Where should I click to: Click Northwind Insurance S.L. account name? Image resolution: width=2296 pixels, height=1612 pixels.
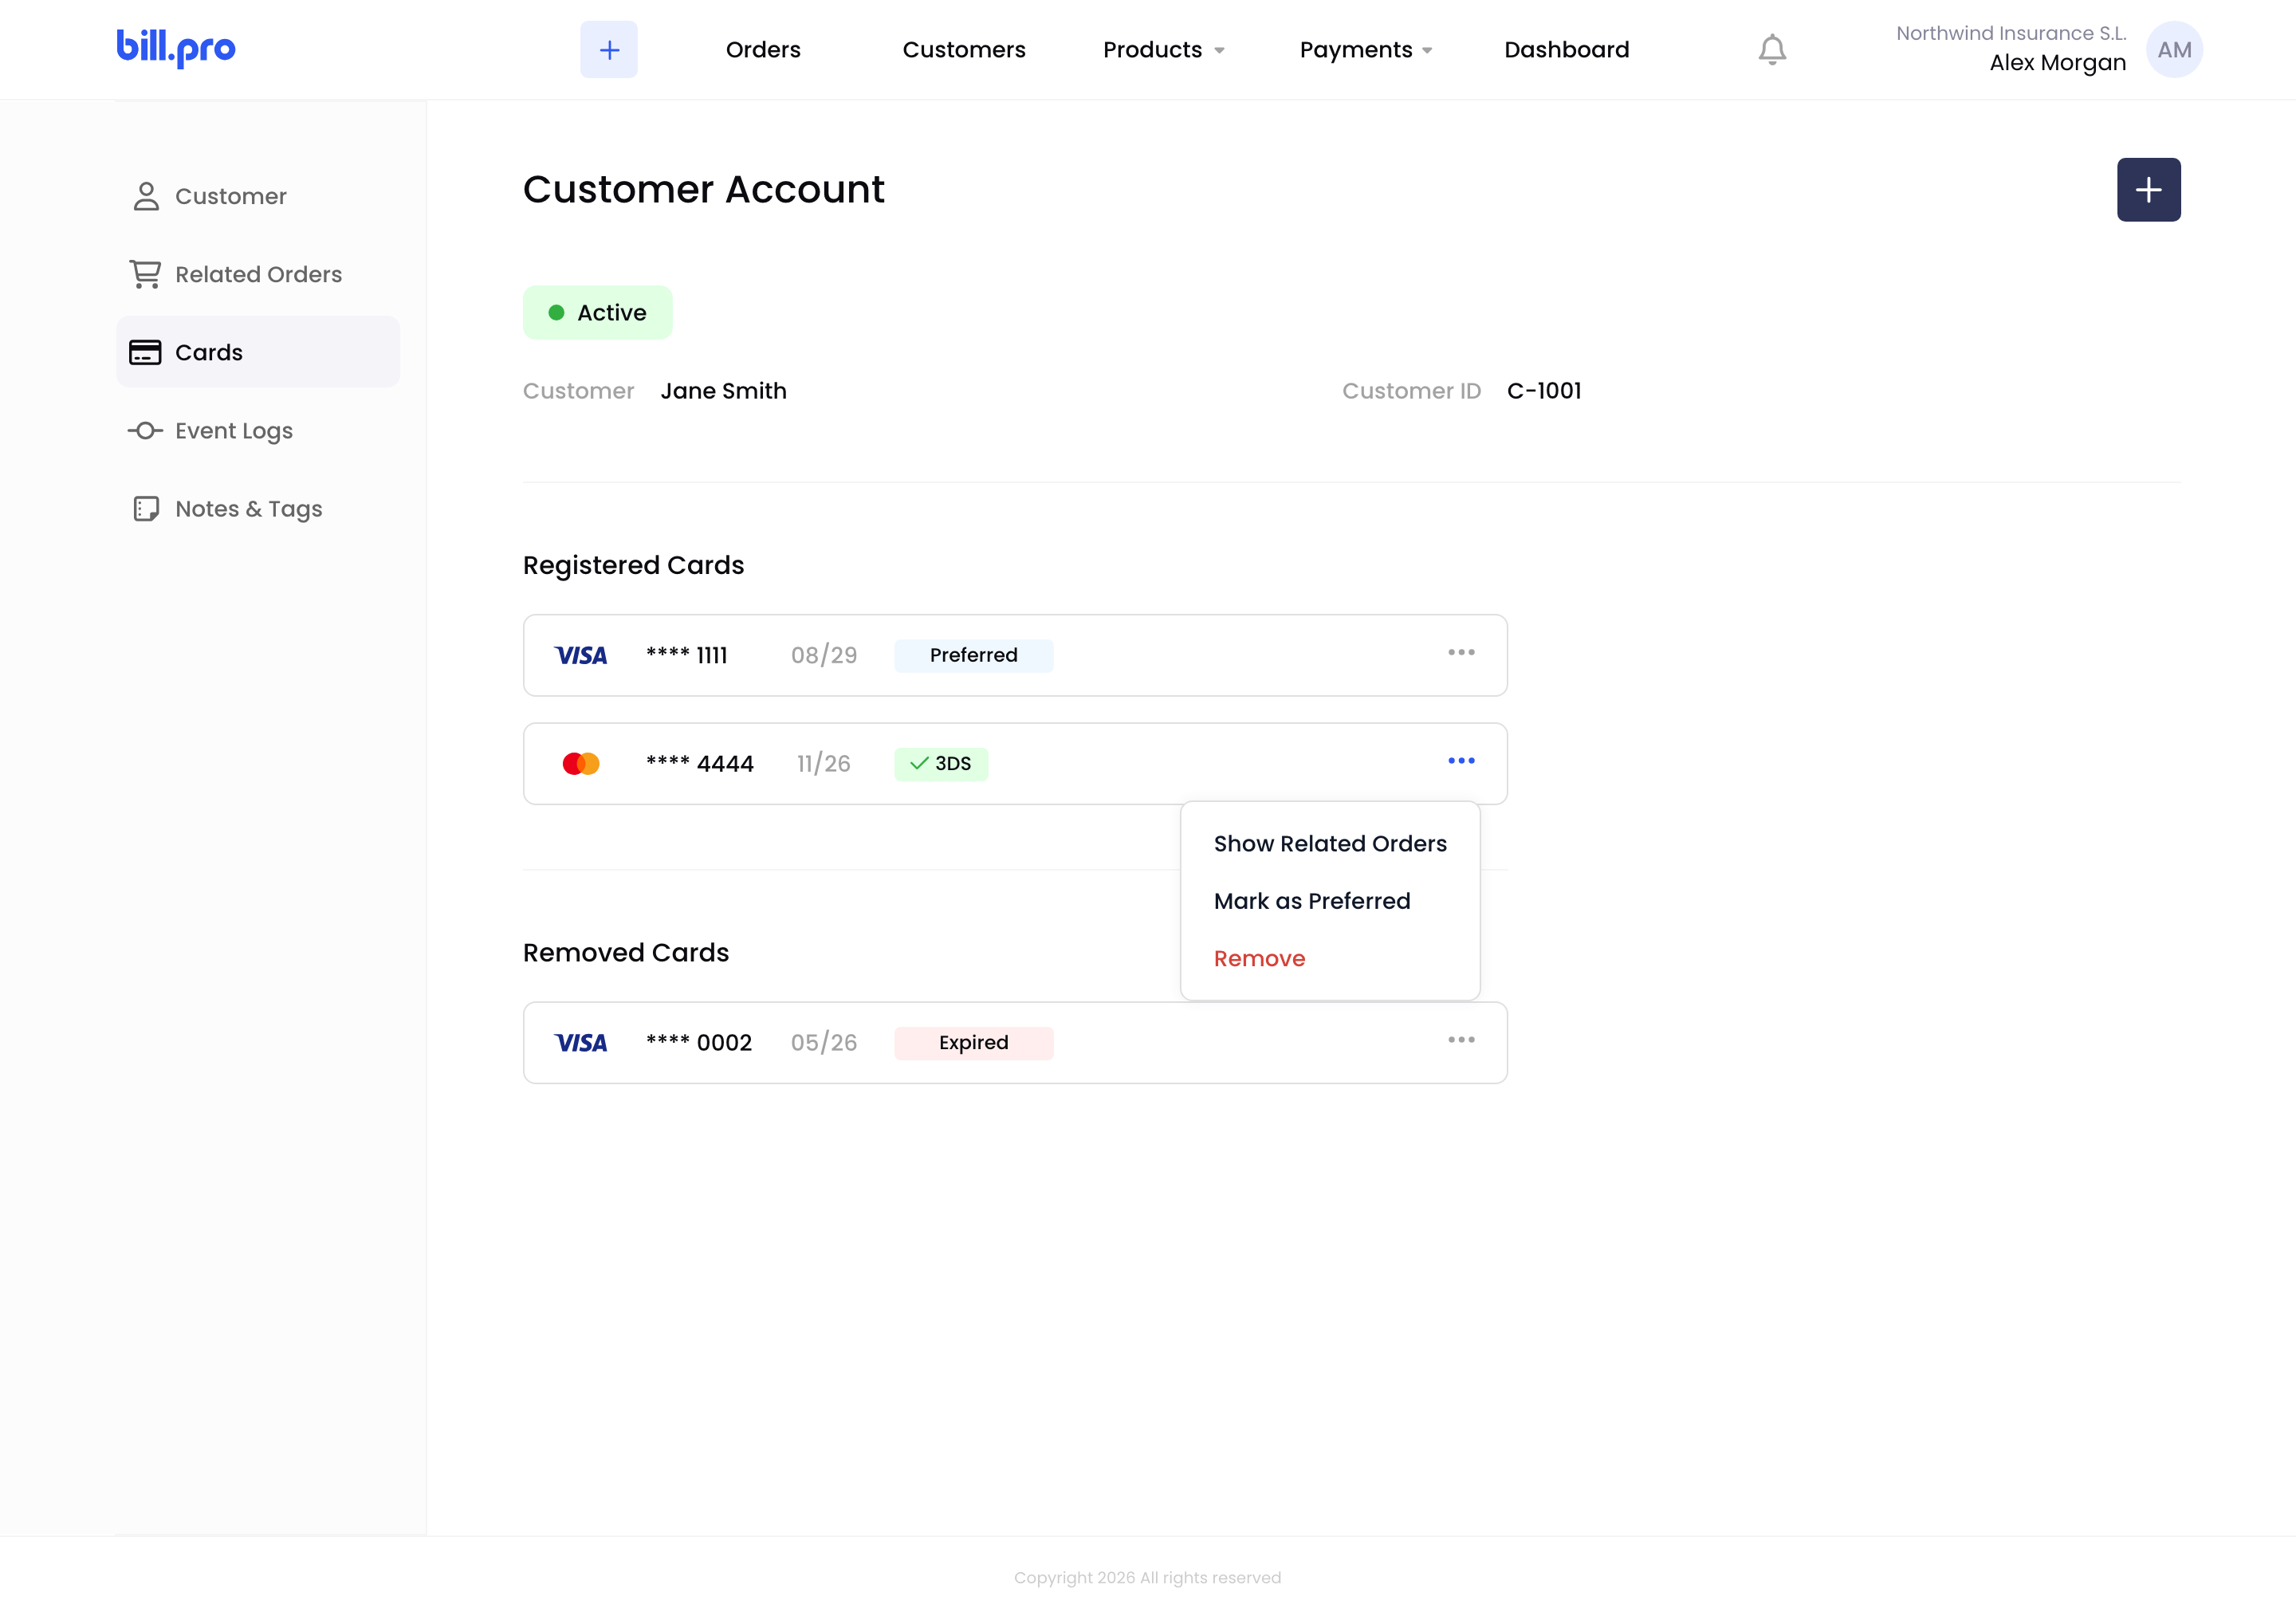pyautogui.click(x=2011, y=33)
